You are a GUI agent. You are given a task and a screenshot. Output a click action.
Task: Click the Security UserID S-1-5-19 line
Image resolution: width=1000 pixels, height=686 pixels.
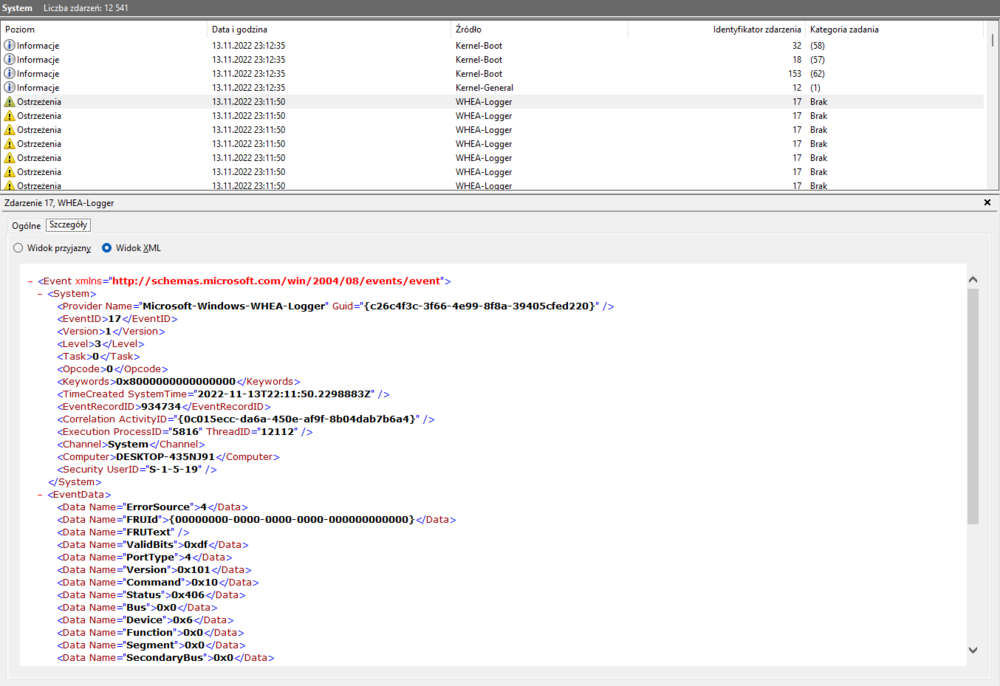137,469
